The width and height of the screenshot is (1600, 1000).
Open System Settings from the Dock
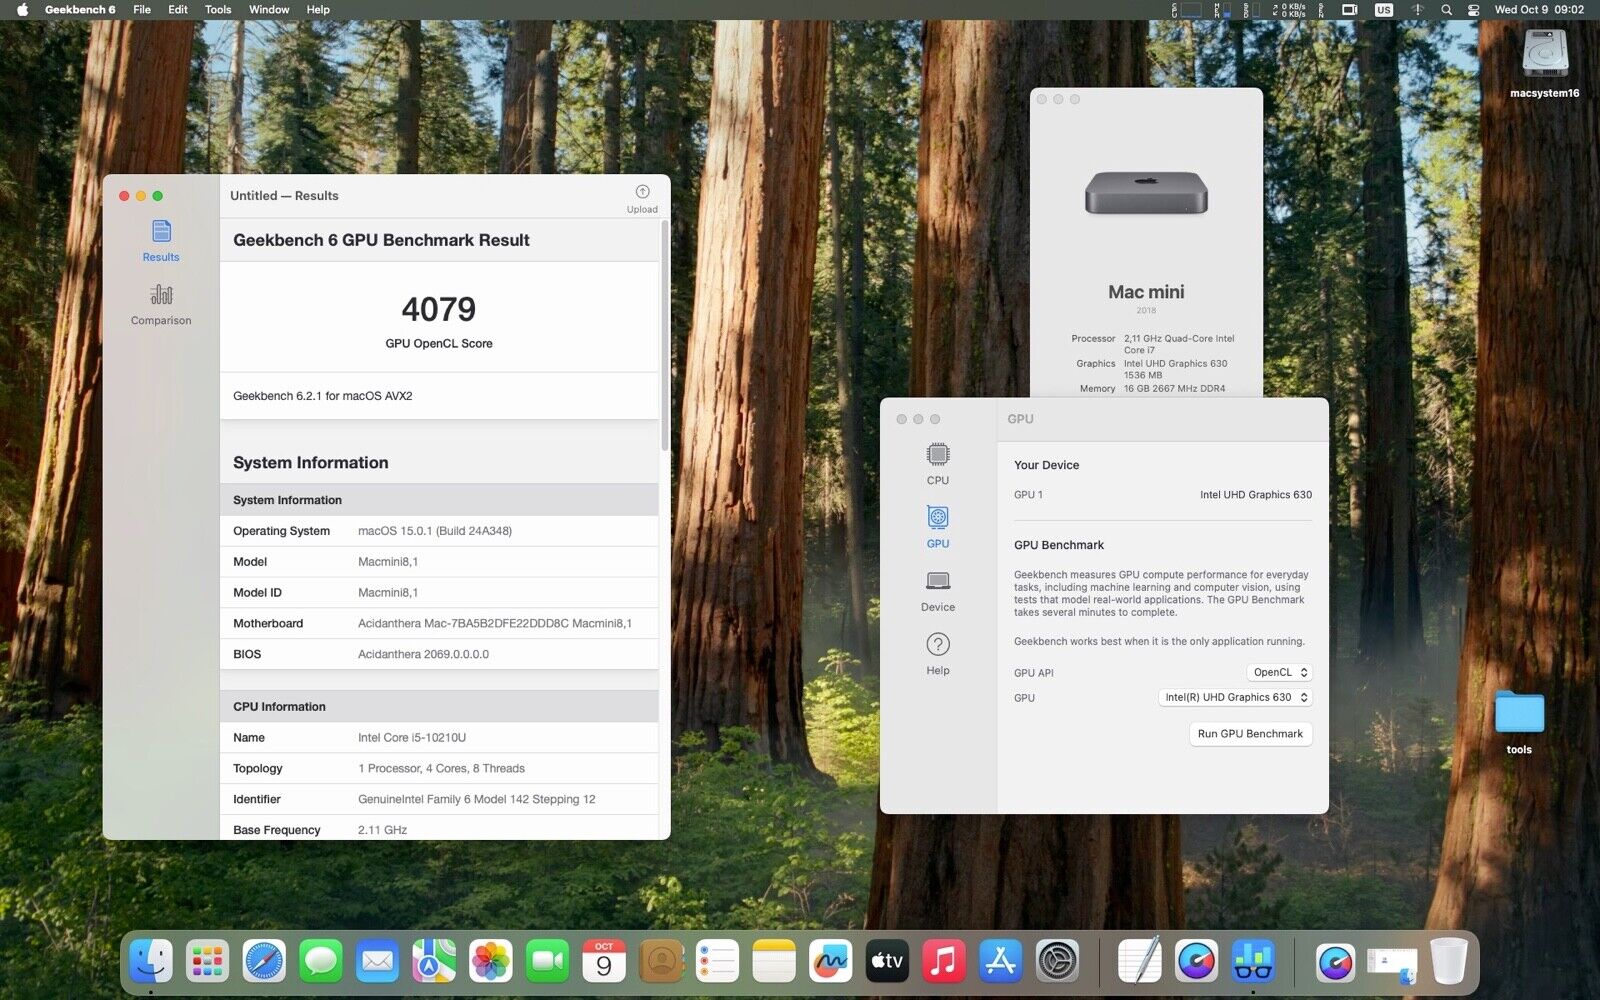[x=1057, y=962]
